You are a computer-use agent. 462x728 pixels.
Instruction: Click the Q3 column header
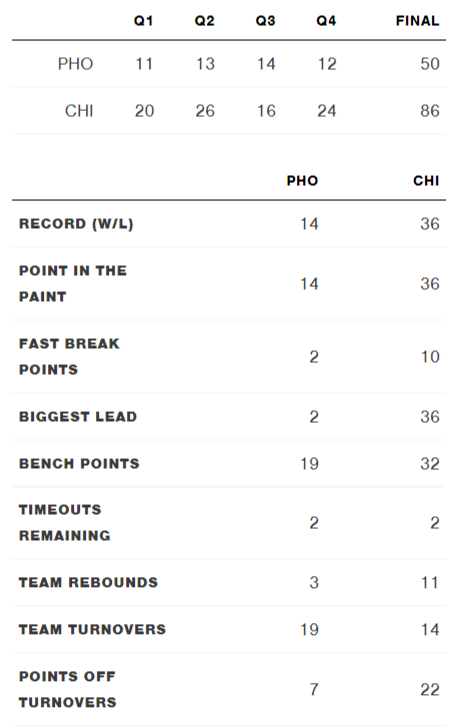pyautogui.click(x=265, y=21)
